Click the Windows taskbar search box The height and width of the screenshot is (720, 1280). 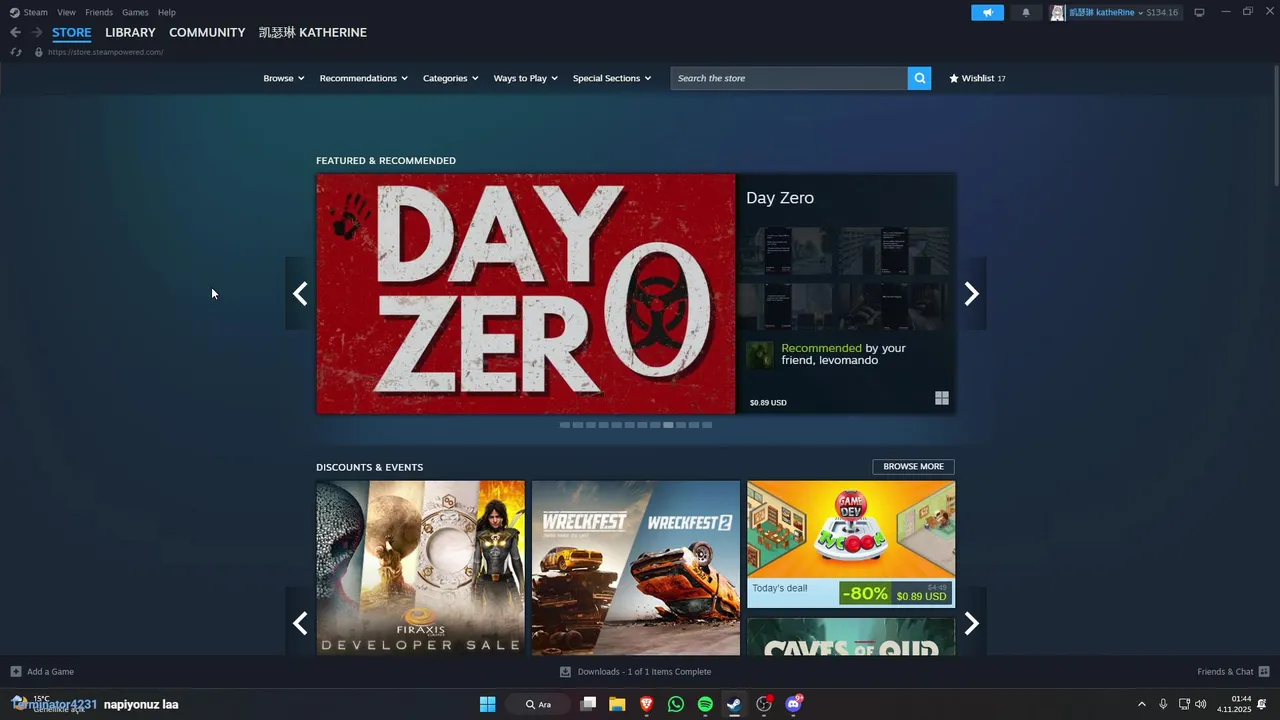pyautogui.click(x=540, y=704)
